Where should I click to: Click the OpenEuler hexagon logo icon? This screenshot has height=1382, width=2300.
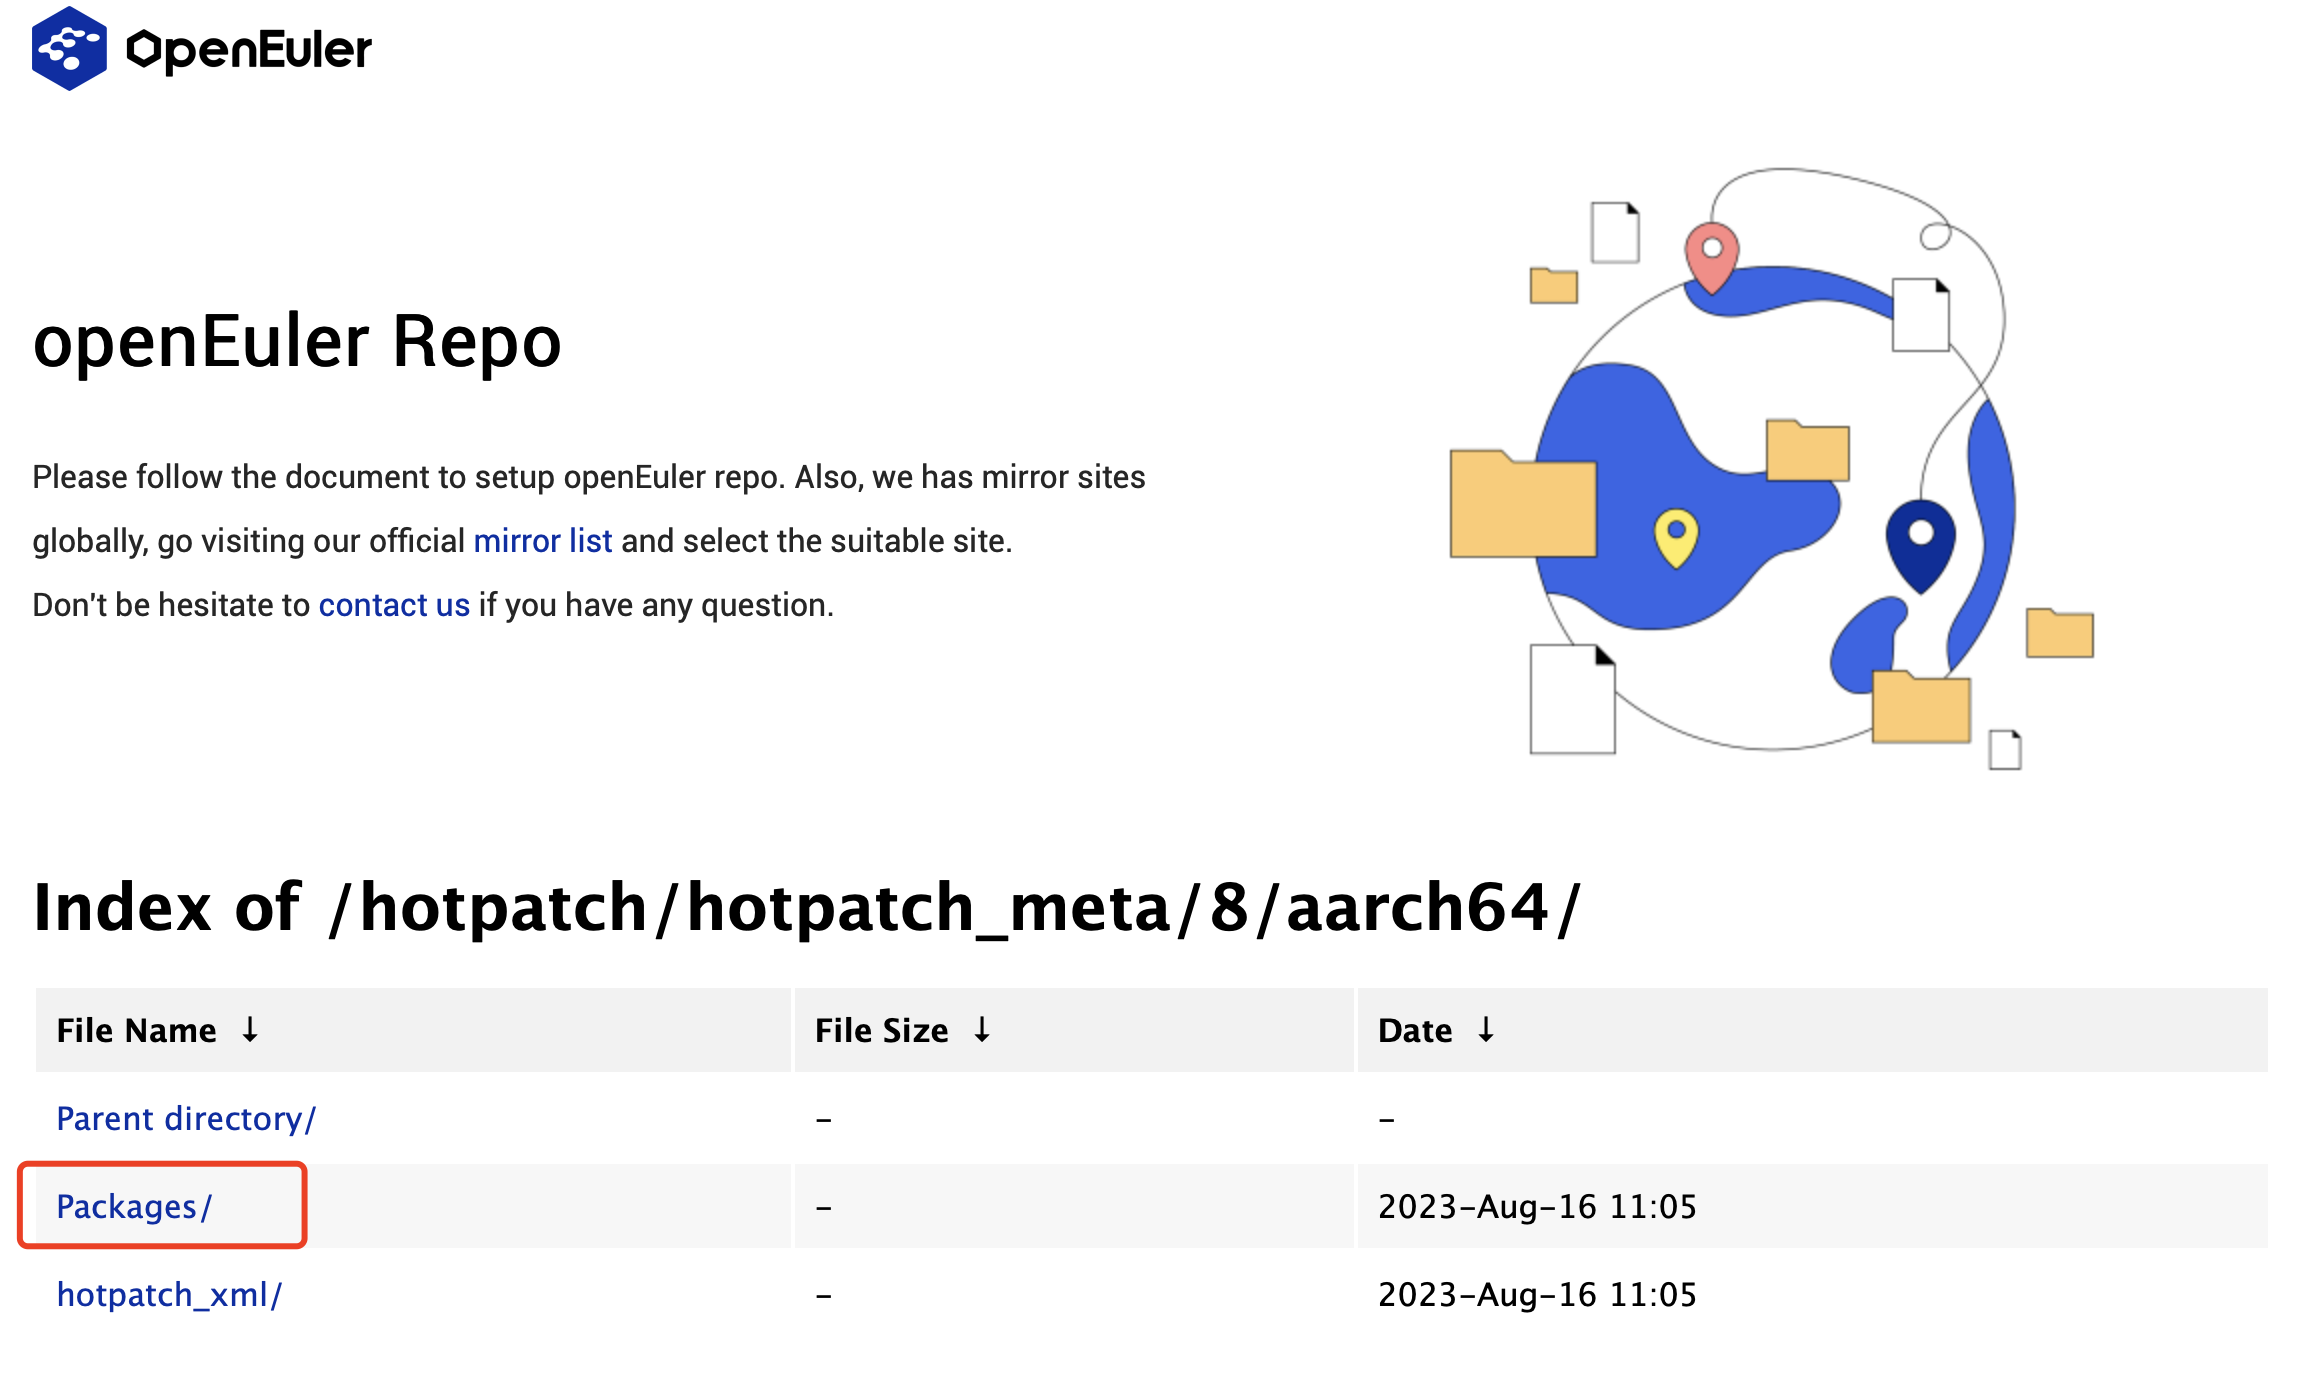point(68,48)
